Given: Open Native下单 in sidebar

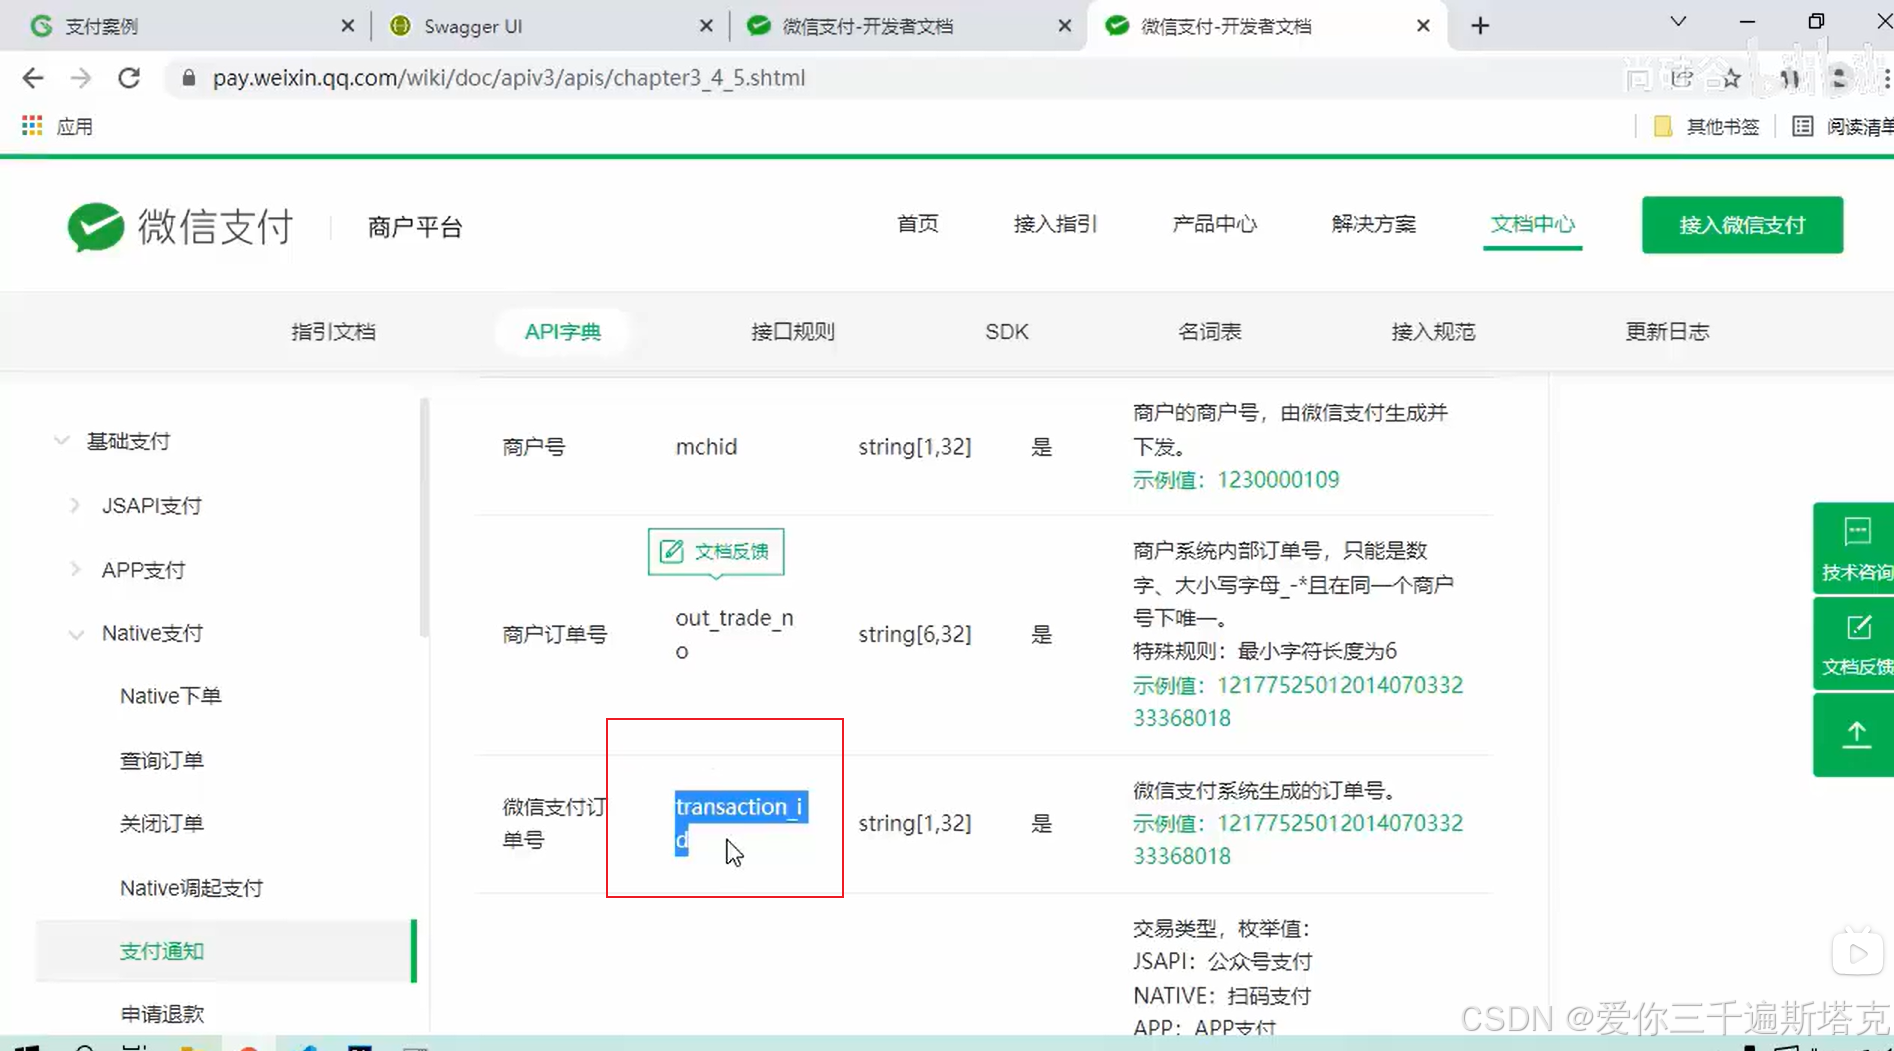Looking at the screenshot, I should [x=170, y=696].
